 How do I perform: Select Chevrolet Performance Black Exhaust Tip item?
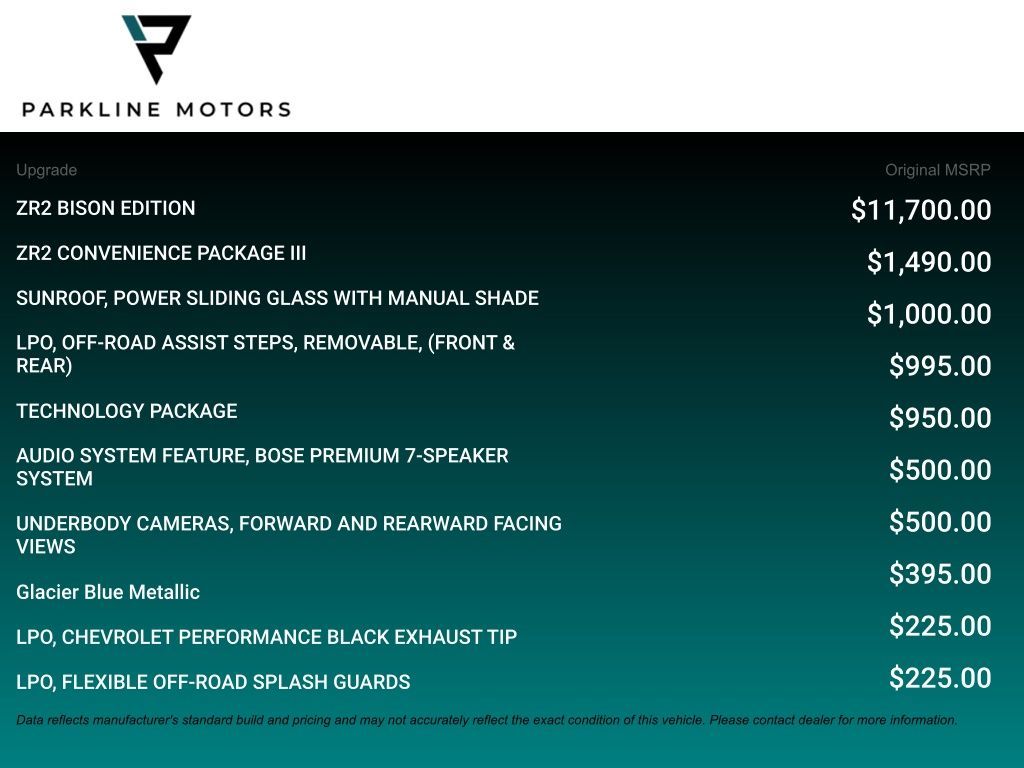[x=266, y=637]
